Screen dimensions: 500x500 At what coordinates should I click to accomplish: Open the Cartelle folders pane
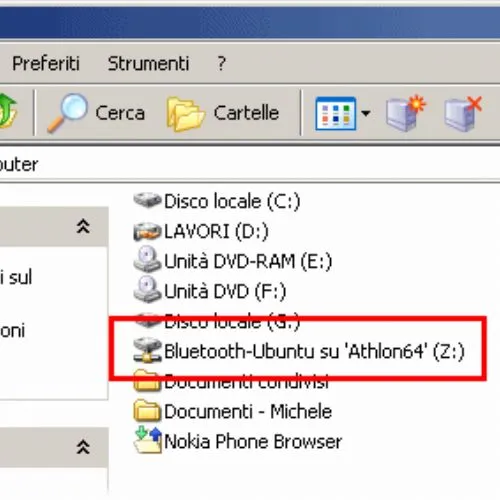pyautogui.click(x=223, y=113)
